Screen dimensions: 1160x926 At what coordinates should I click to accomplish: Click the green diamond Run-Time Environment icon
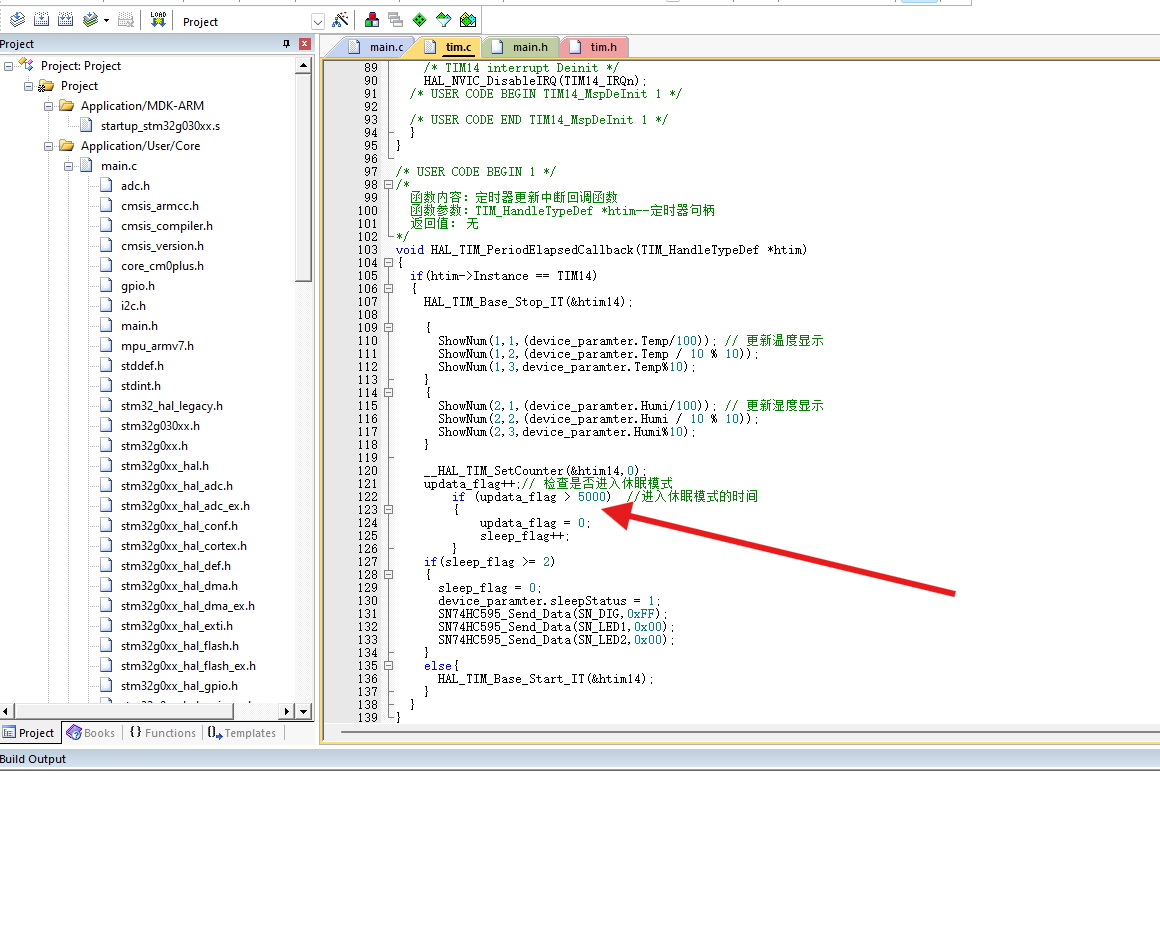[x=419, y=20]
